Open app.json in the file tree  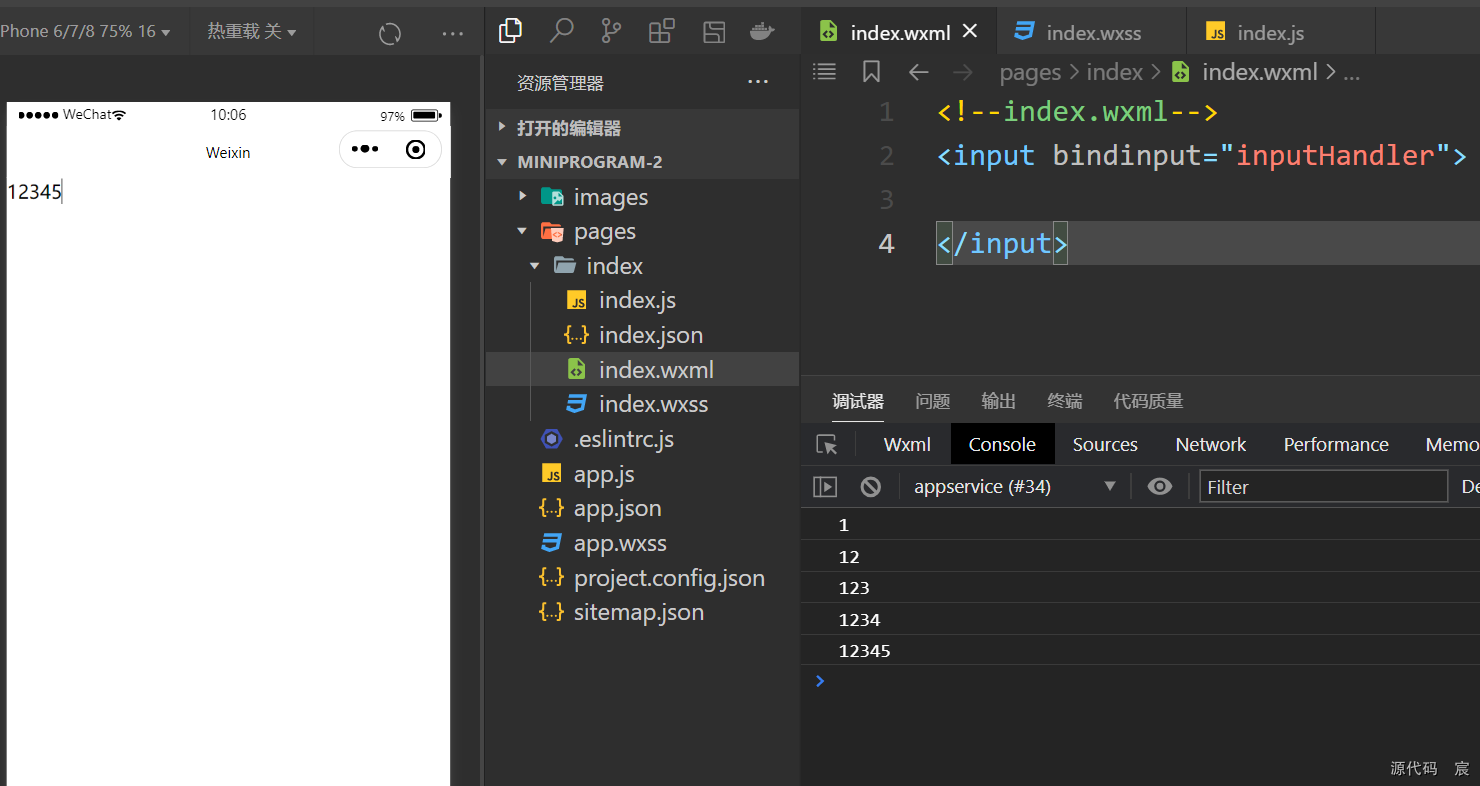coord(642,508)
